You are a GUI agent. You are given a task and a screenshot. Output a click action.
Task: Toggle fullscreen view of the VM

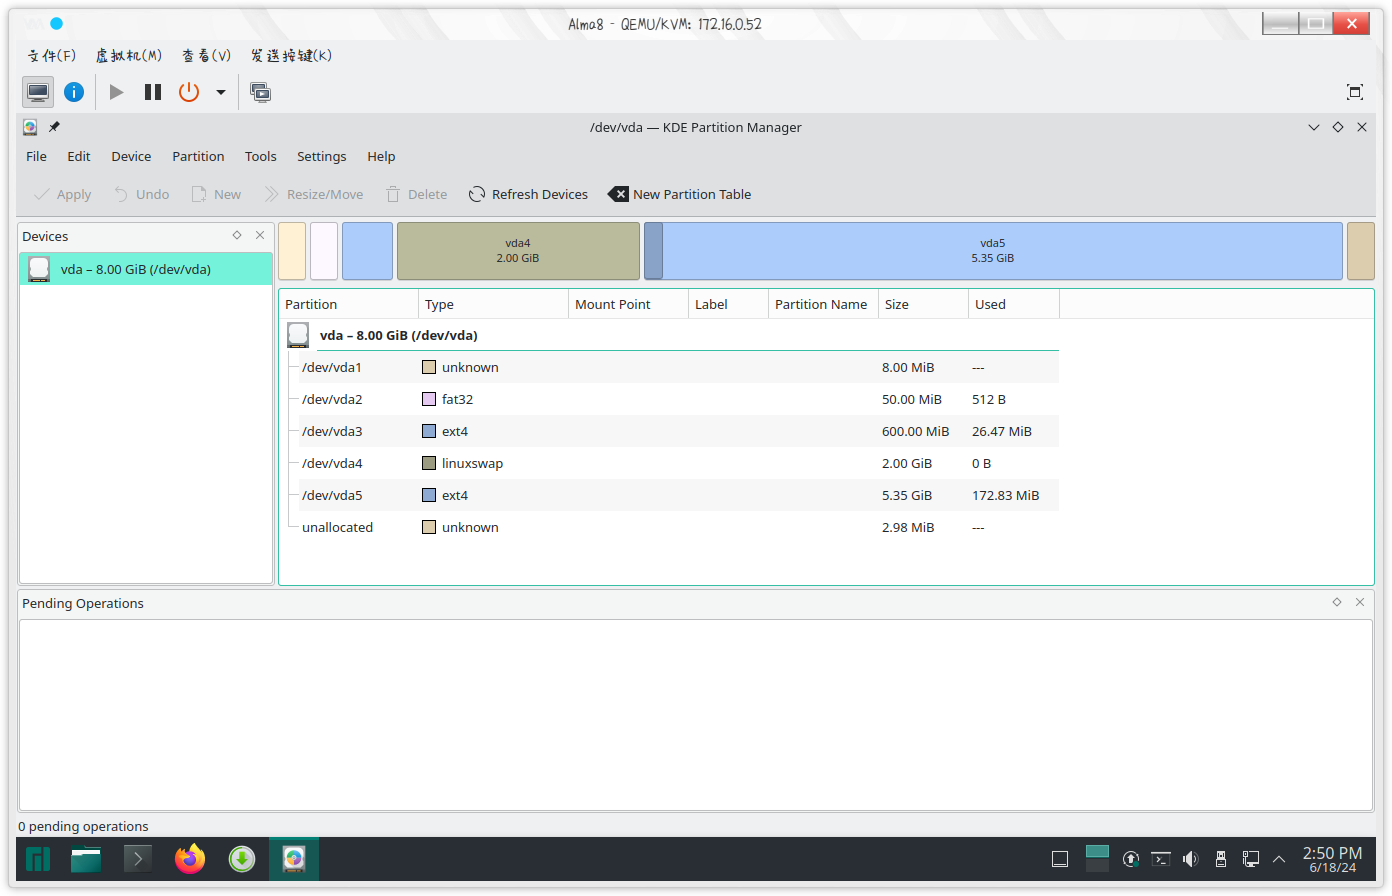pyautogui.click(x=1355, y=92)
